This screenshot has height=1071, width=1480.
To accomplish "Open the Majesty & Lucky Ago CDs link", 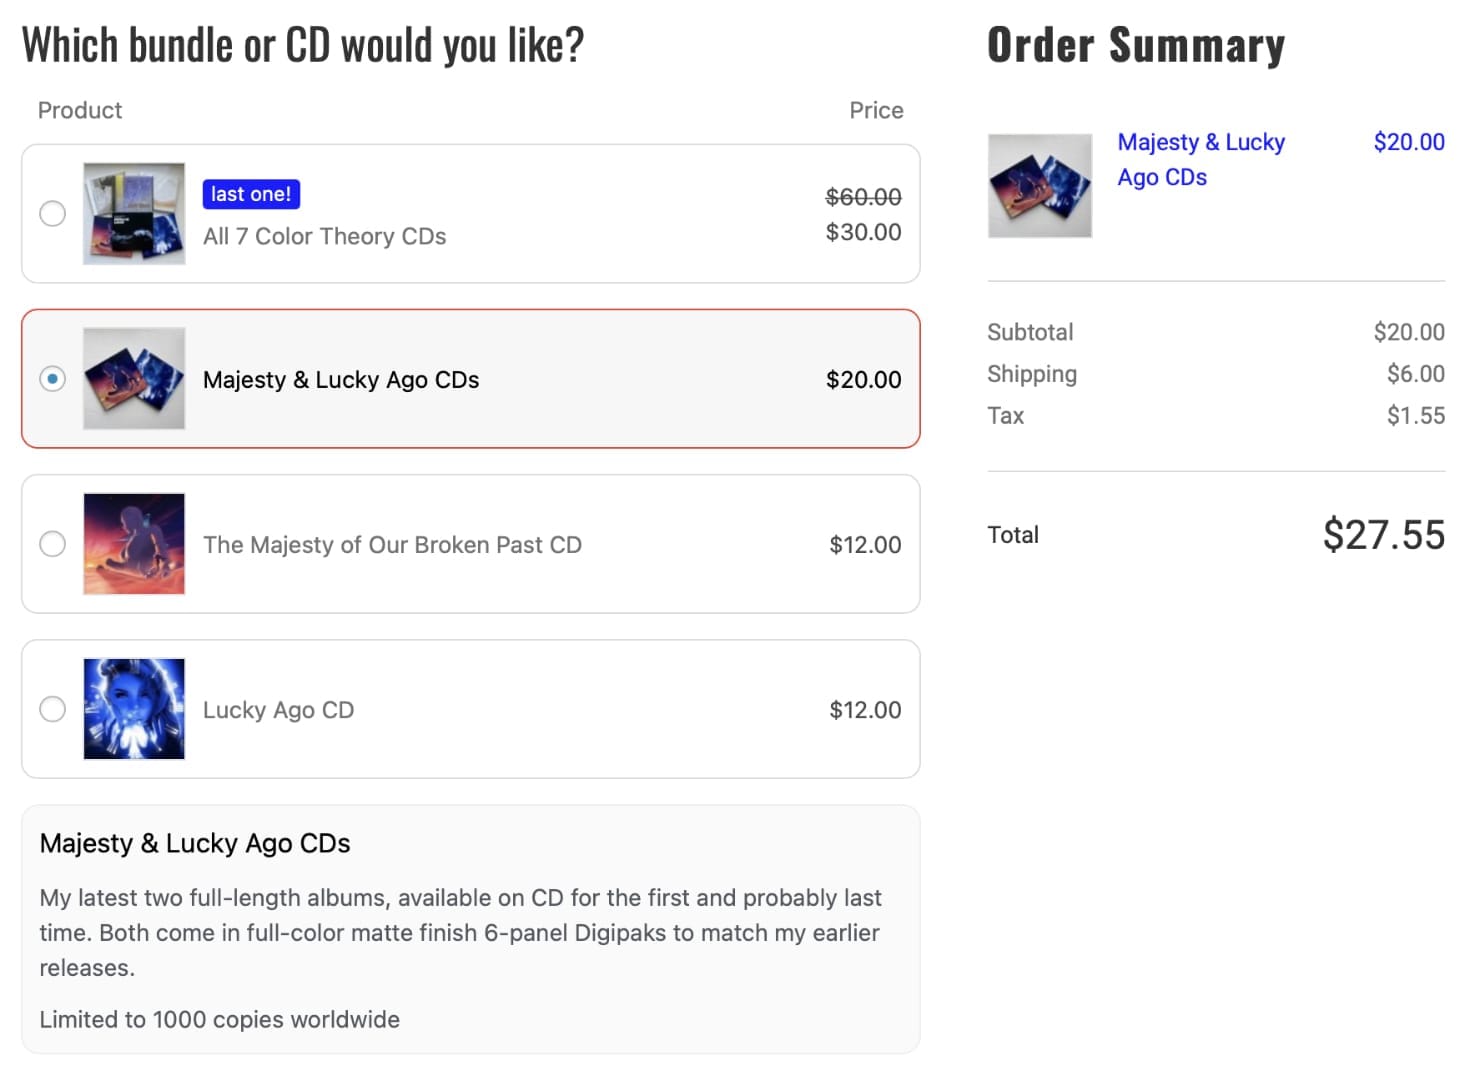I will tap(1201, 159).
